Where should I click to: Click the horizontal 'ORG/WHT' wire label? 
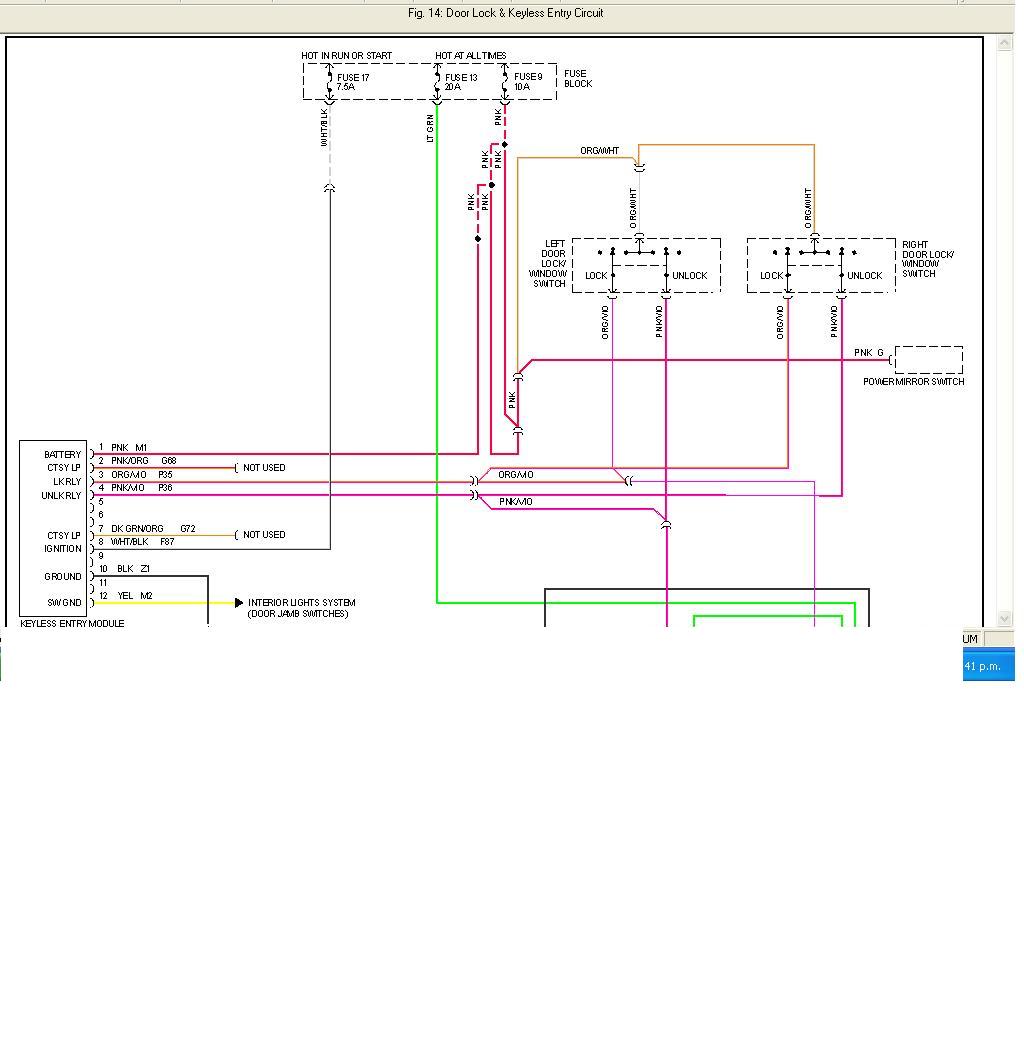599,150
